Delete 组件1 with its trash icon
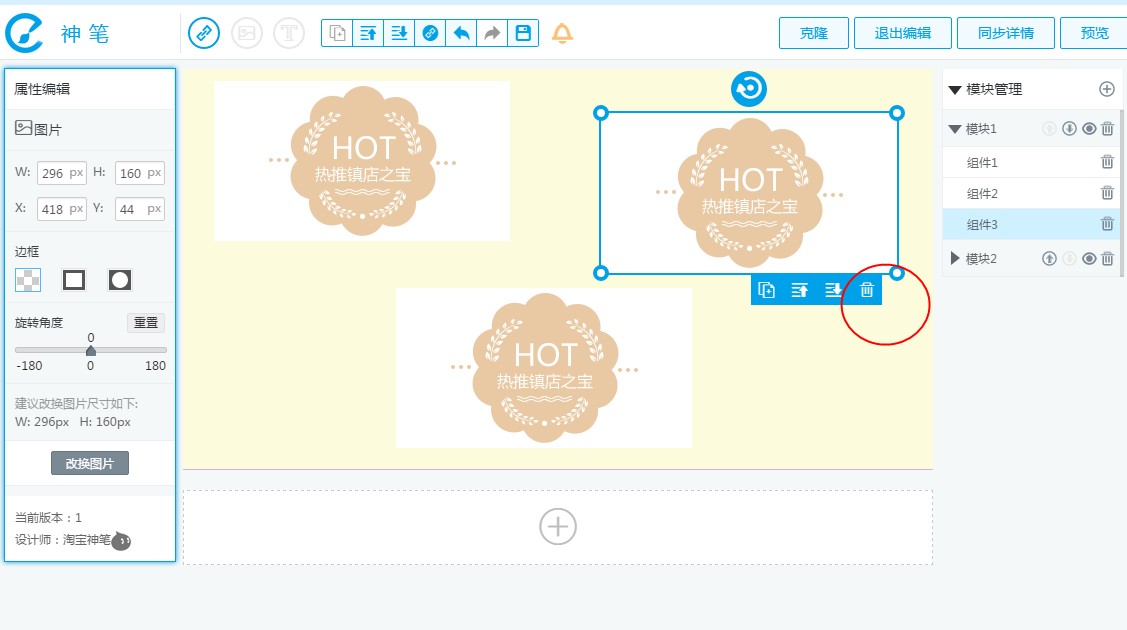 click(1107, 162)
